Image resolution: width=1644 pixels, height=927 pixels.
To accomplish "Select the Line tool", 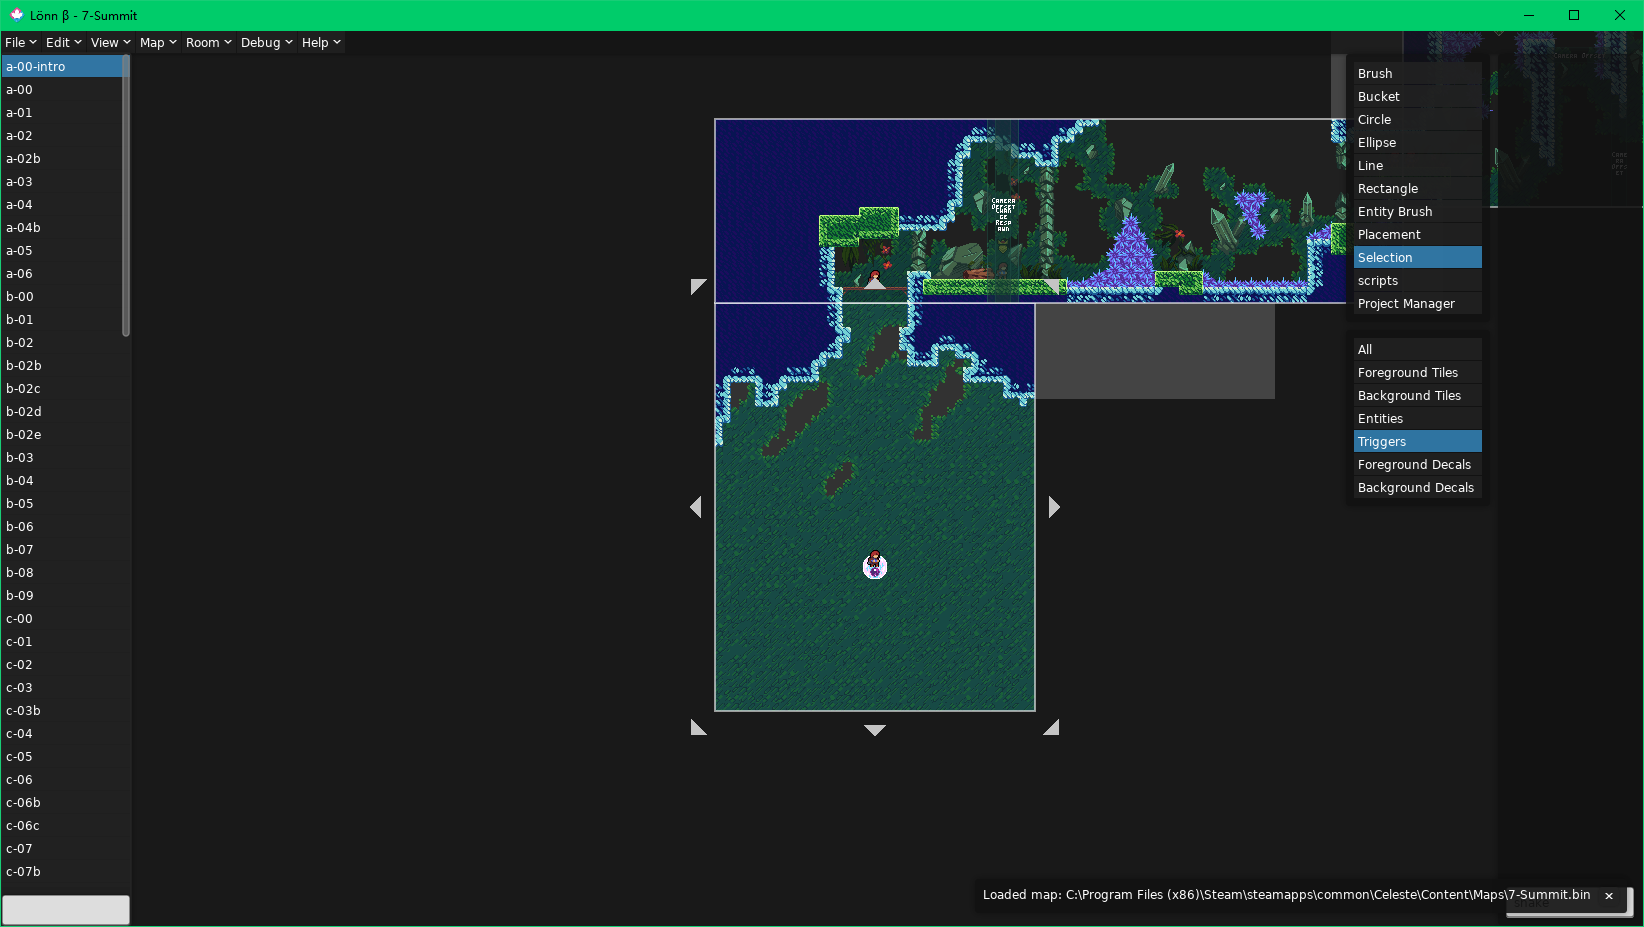I will pos(1417,166).
